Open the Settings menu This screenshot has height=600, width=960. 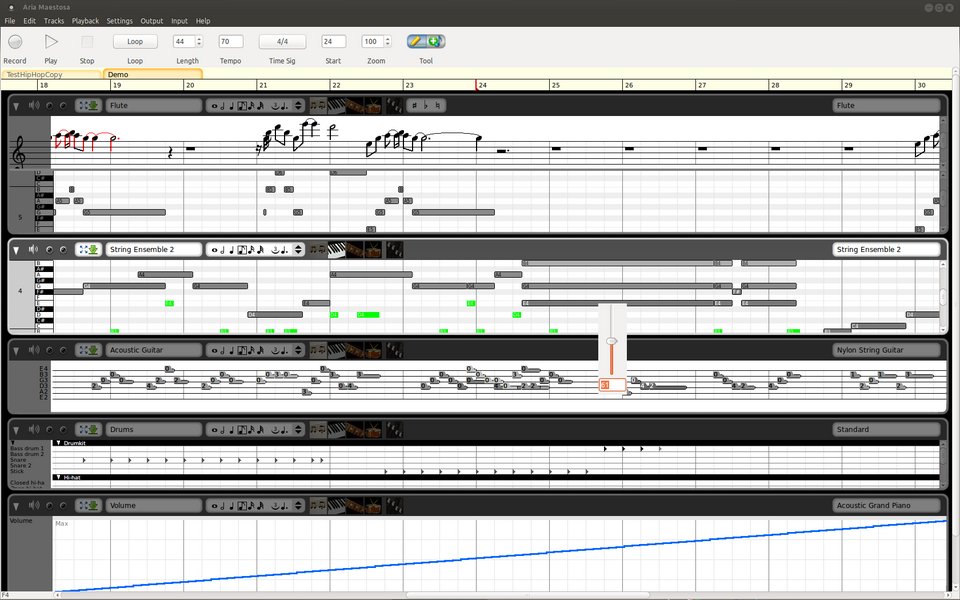[119, 21]
